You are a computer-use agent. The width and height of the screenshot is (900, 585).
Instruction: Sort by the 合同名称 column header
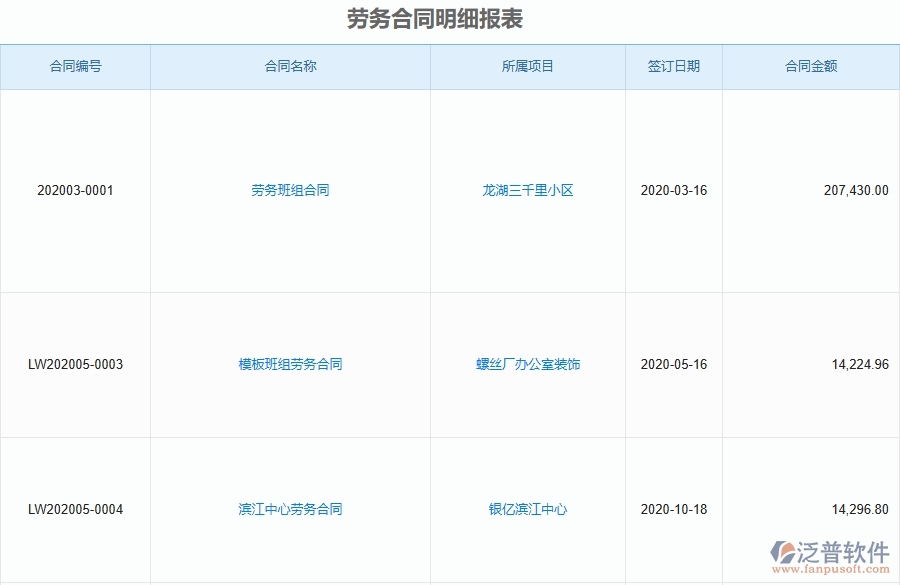pyautogui.click(x=289, y=67)
